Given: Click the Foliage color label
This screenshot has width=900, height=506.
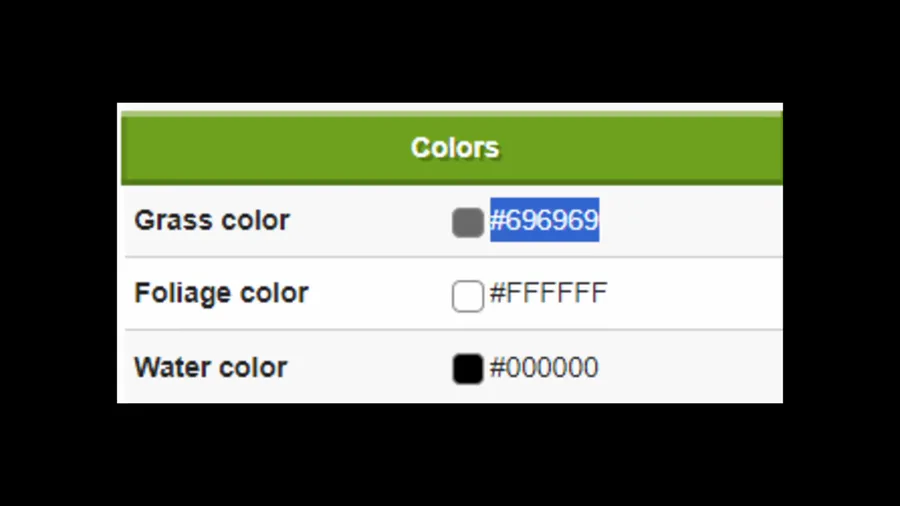Looking at the screenshot, I should 221,294.
